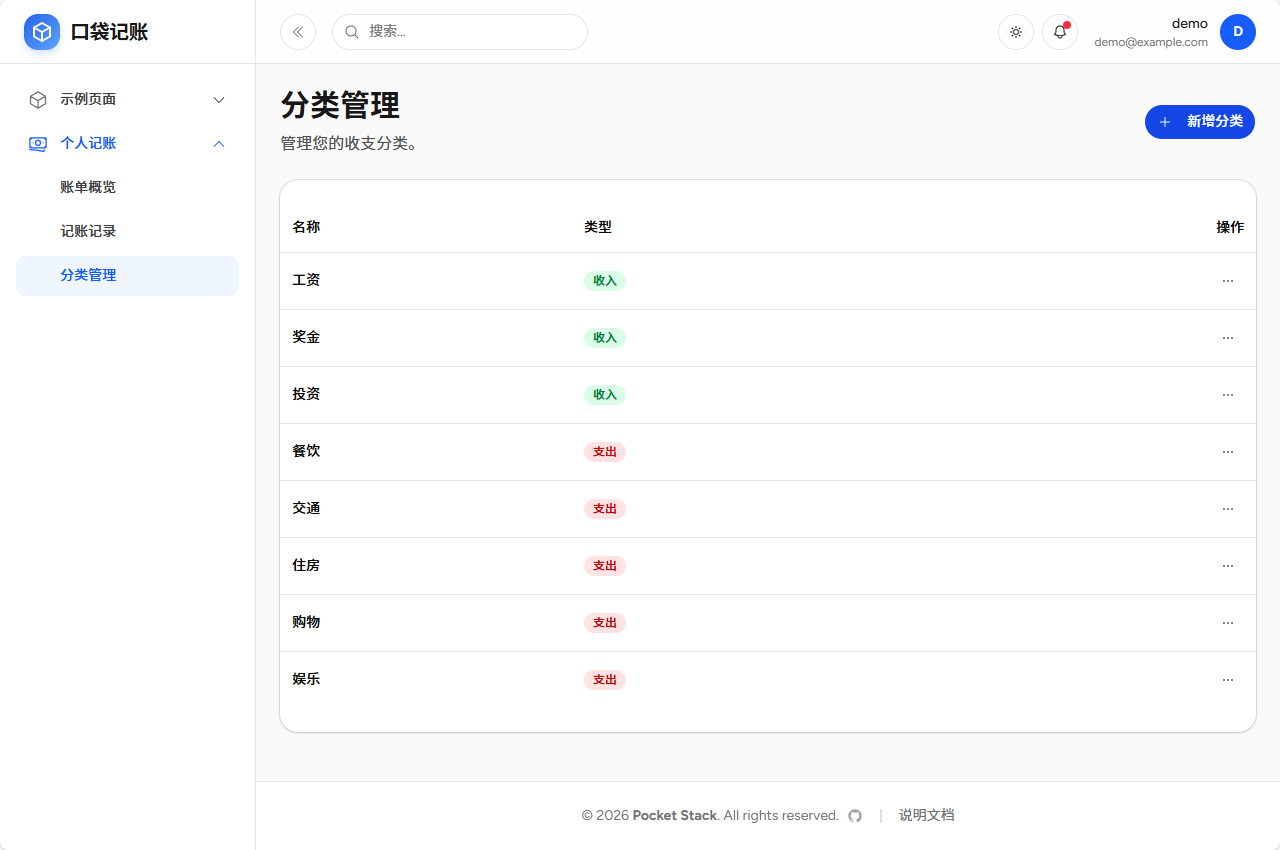Viewport: 1280px width, 850px height.
Task: Expand the 示例页面 menu chevron
Action: click(x=219, y=99)
